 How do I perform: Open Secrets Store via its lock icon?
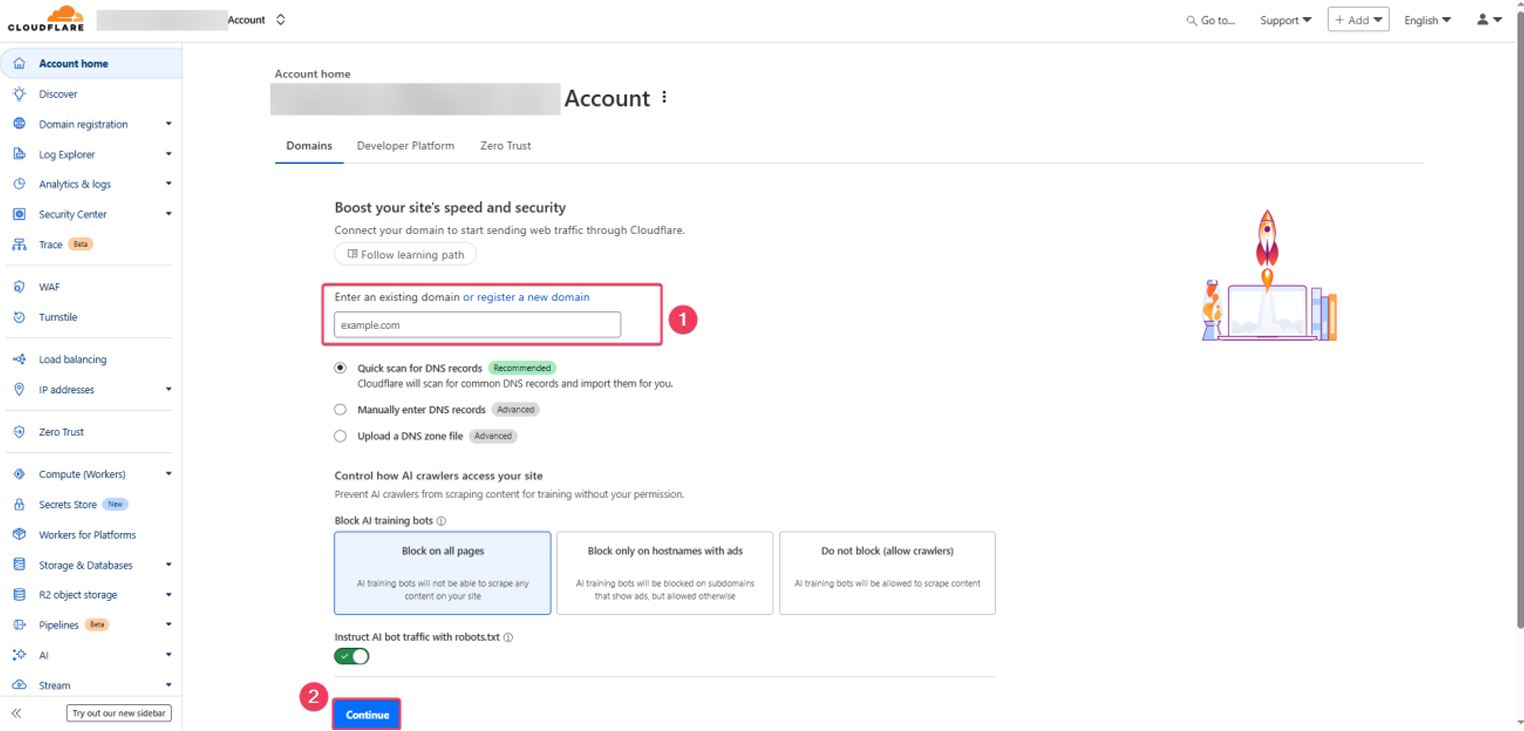(19, 505)
